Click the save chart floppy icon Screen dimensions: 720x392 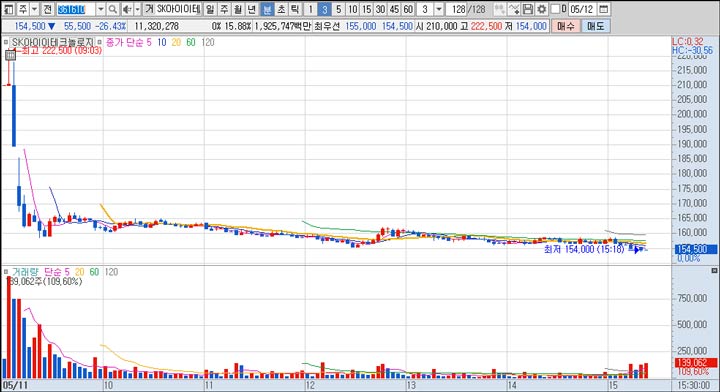[x=528, y=9]
